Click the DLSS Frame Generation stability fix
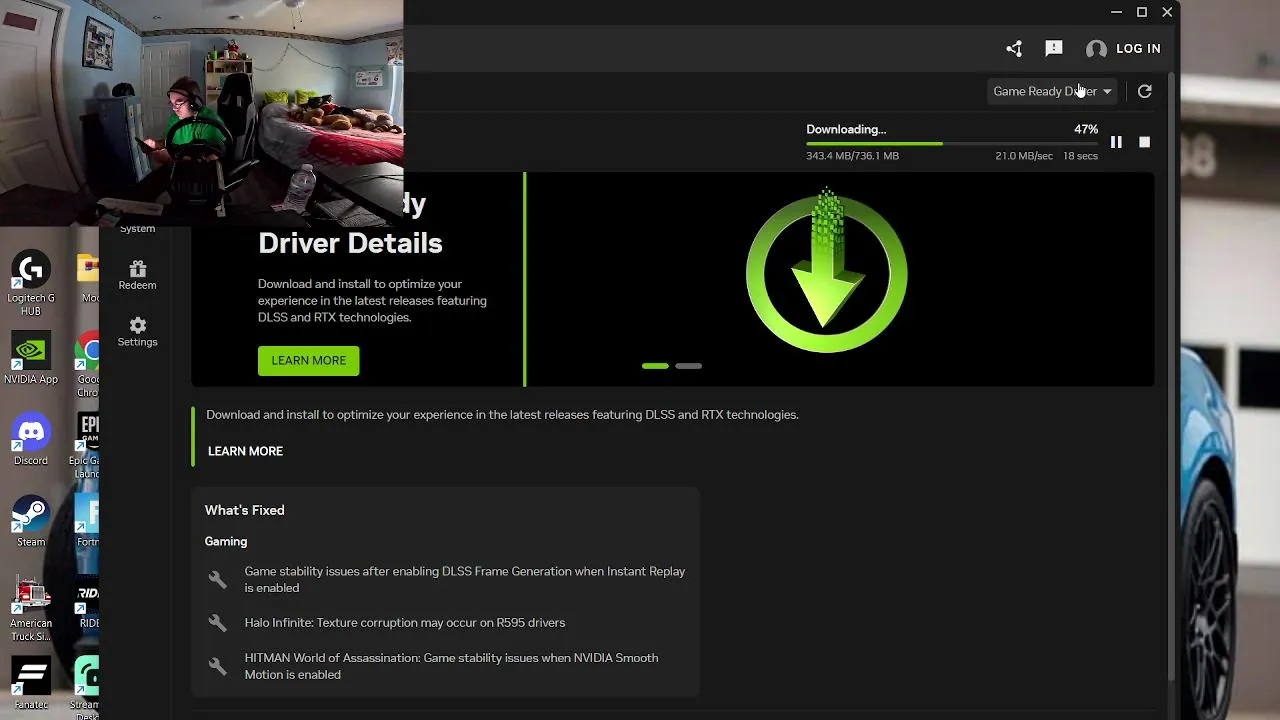This screenshot has width=1280, height=720. click(x=465, y=580)
